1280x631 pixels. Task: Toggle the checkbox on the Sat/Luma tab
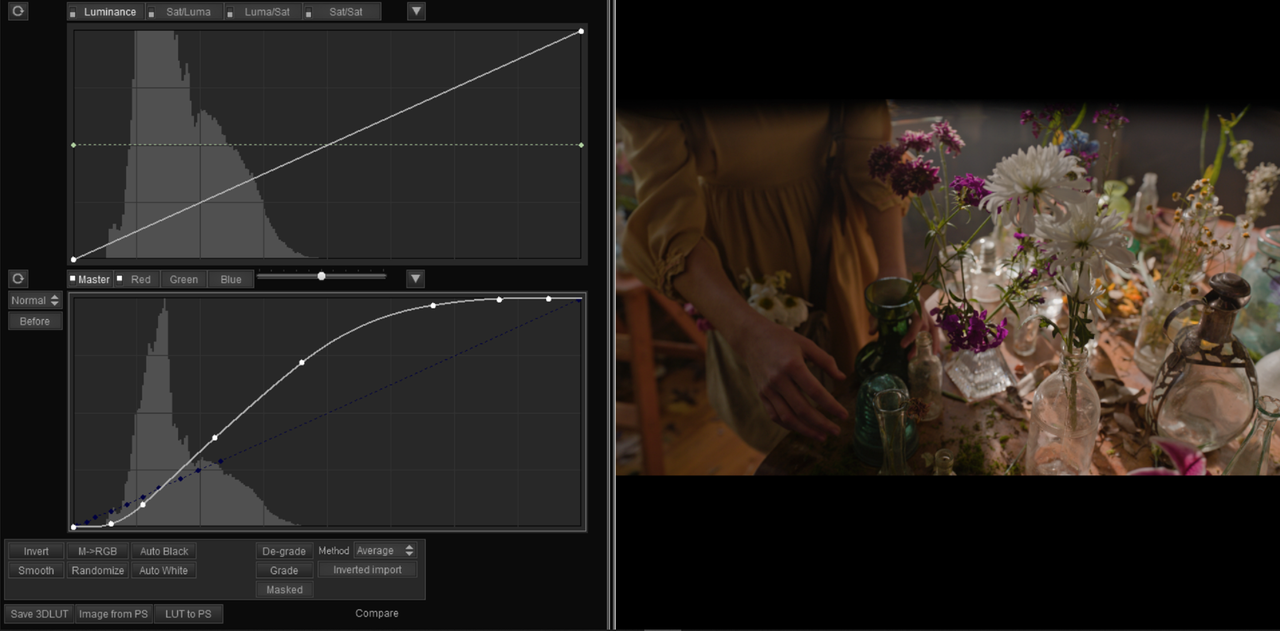(x=152, y=13)
